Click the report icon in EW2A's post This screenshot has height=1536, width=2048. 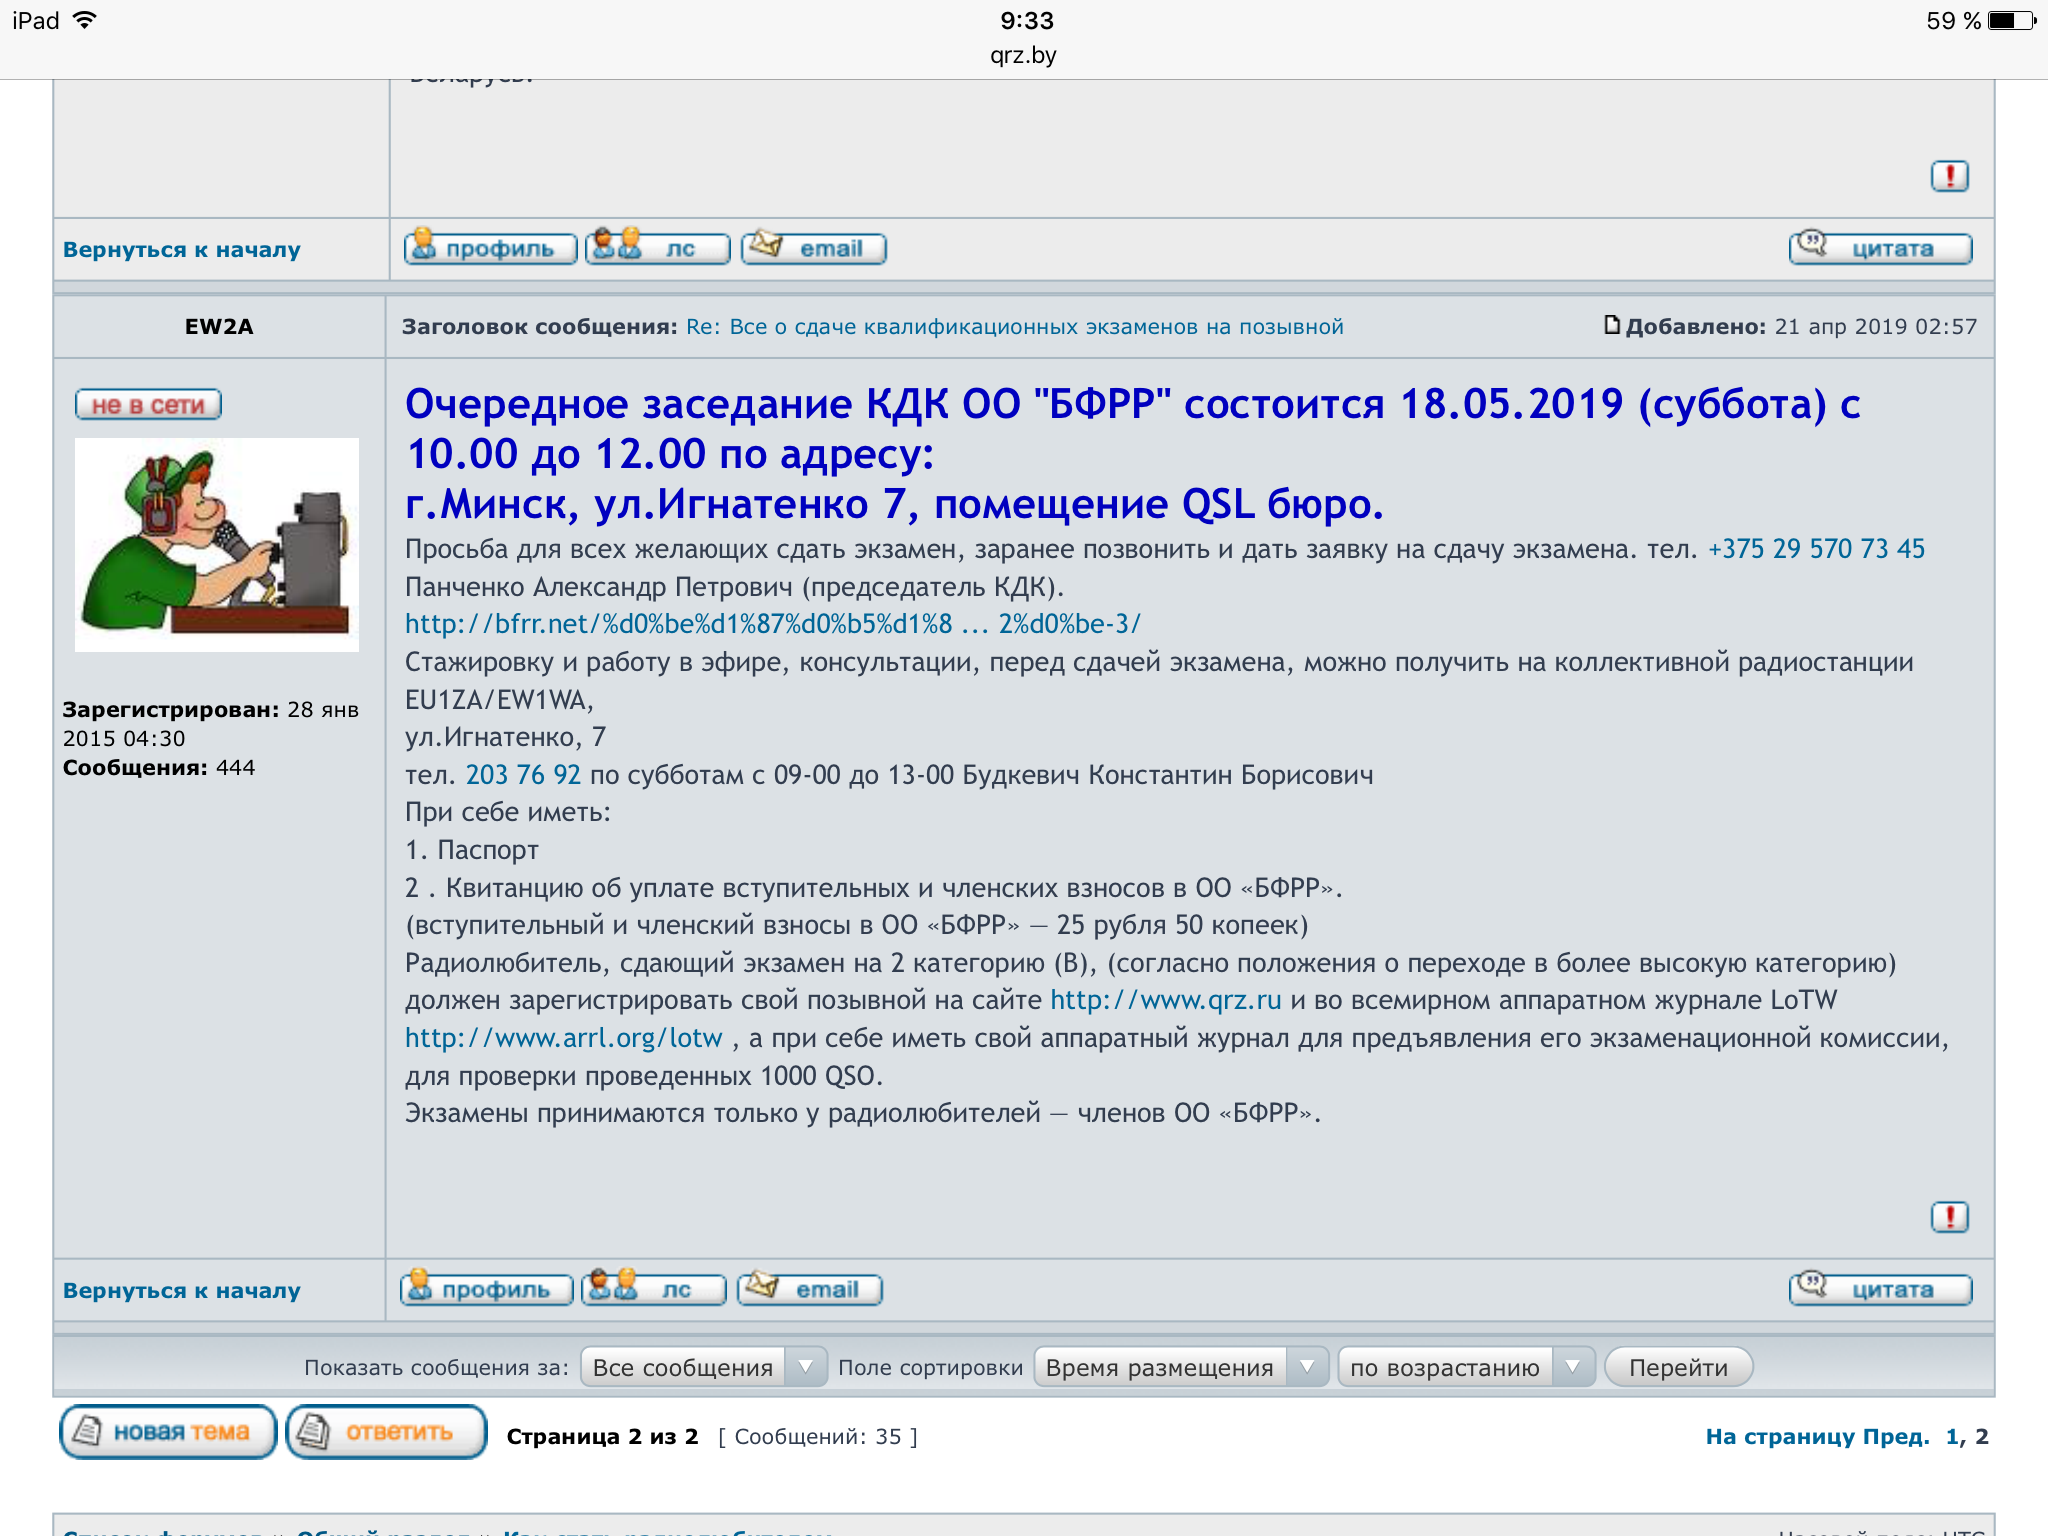(x=1949, y=1217)
